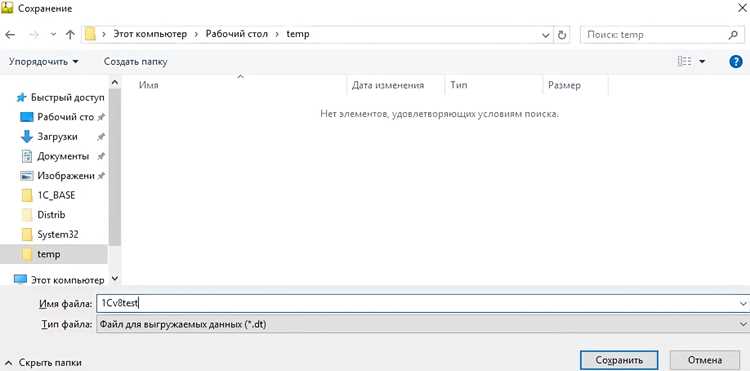The image size is (750, 371).
Task: Open 'Изображения' in sidebar
Action: click(x=66, y=176)
